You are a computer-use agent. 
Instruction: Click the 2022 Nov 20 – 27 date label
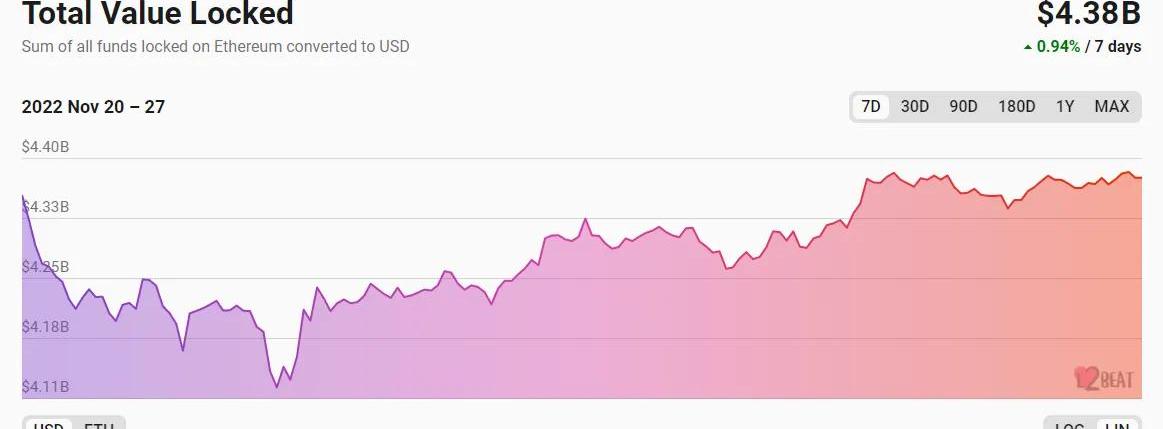click(x=93, y=107)
